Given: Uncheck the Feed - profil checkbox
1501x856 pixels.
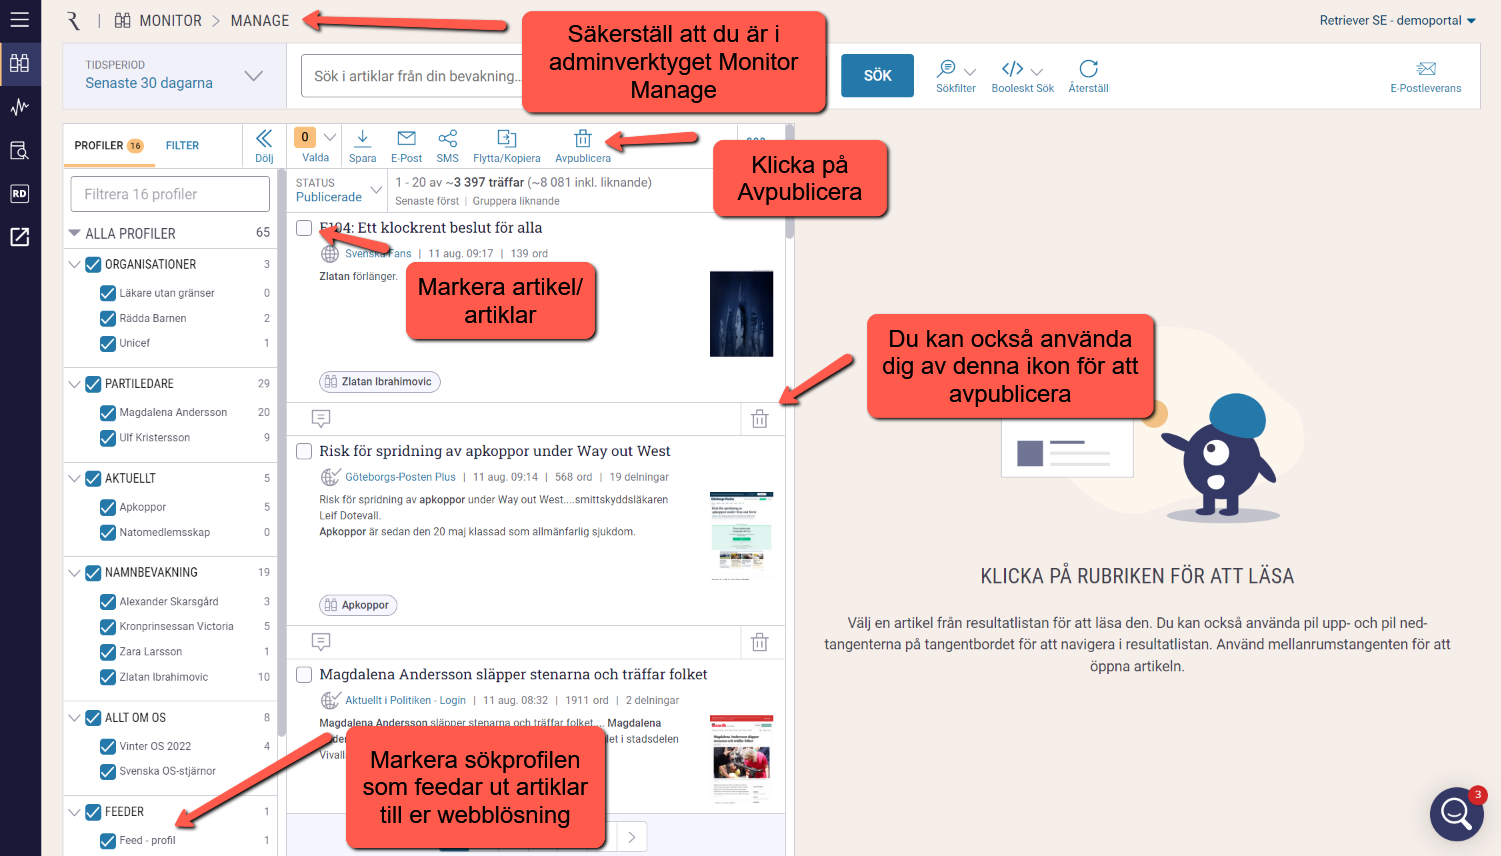Looking at the screenshot, I should (x=108, y=841).
